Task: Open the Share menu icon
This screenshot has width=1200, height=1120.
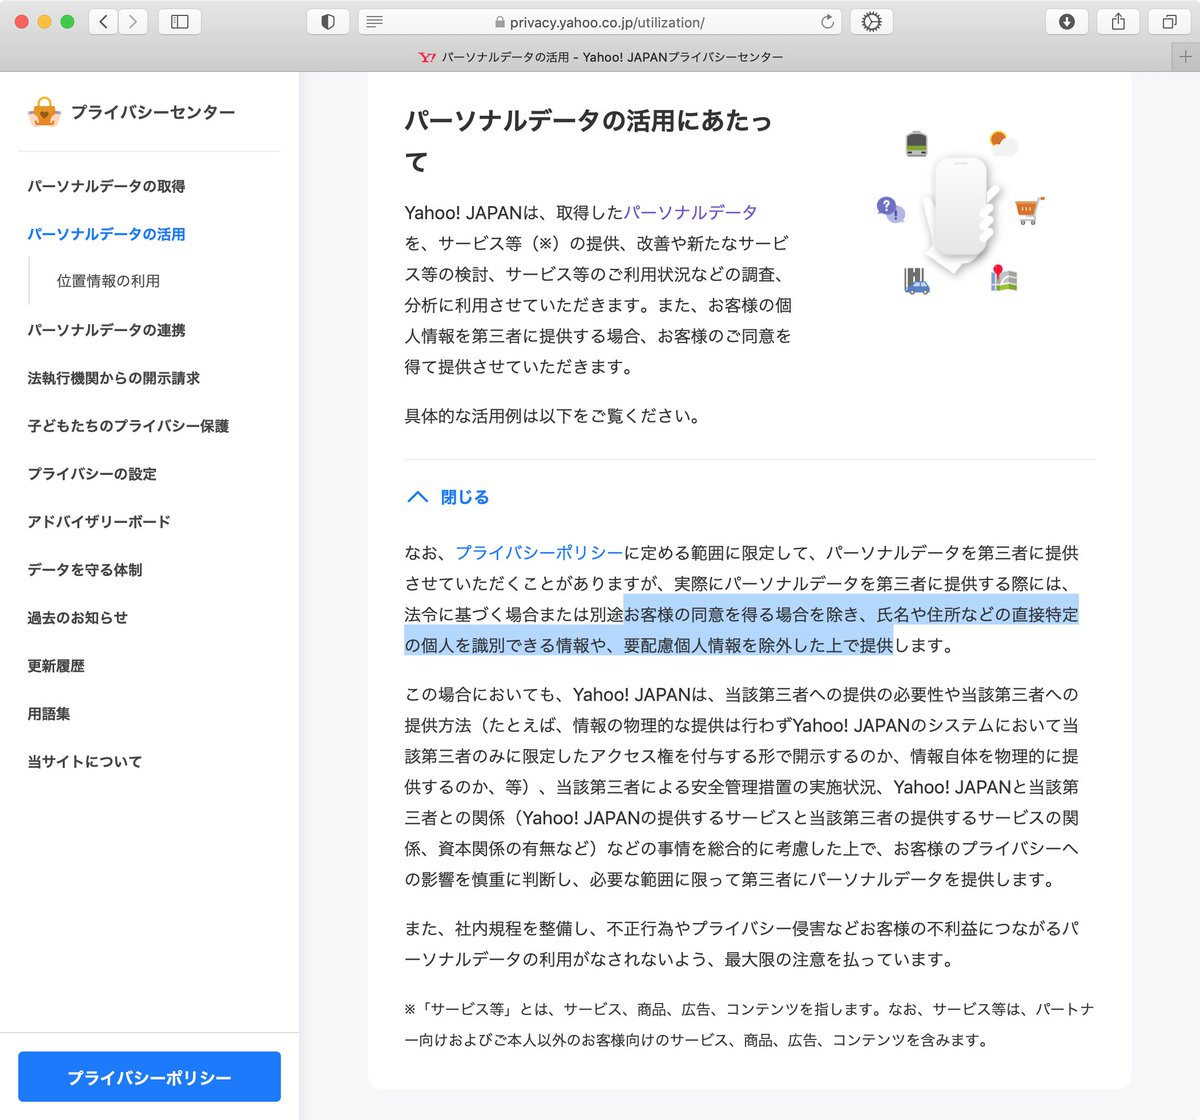Action: click(1118, 21)
